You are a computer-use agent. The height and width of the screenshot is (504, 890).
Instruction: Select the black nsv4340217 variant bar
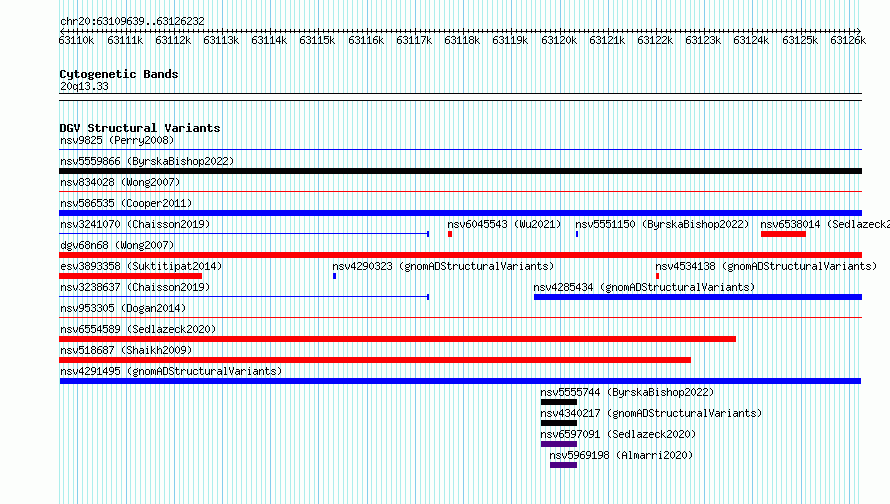[559, 423]
